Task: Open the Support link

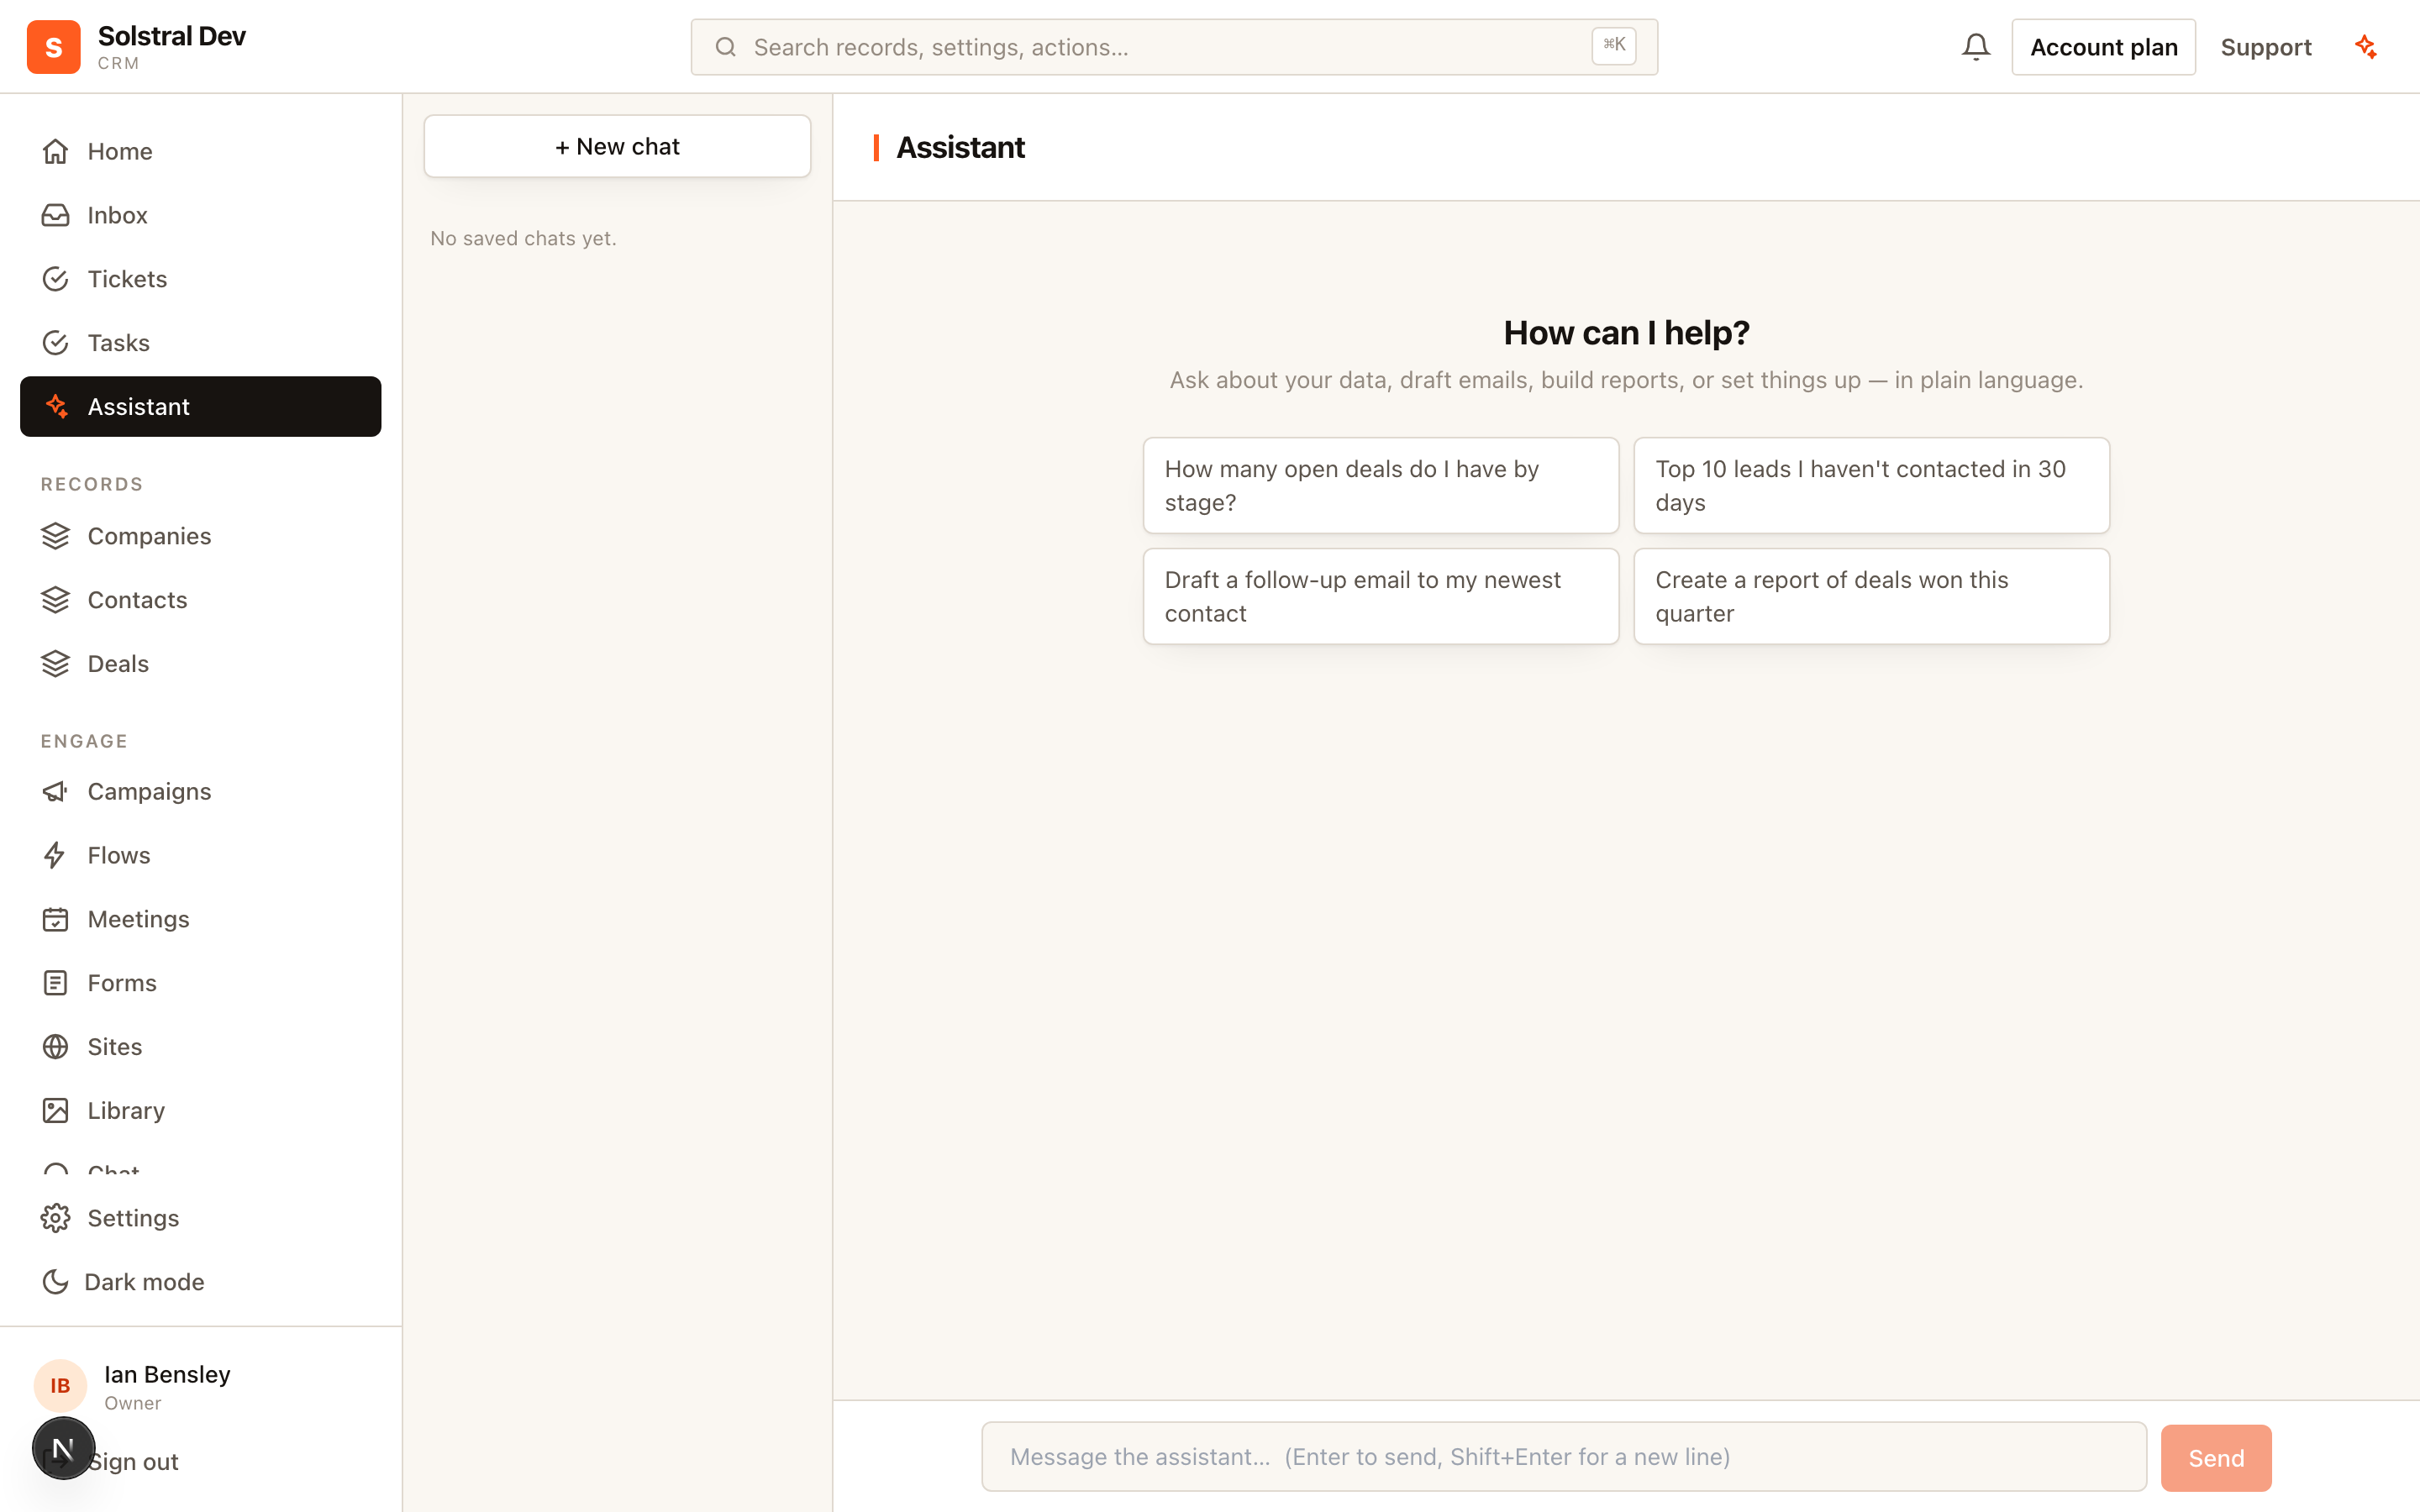Action: 2266,47
